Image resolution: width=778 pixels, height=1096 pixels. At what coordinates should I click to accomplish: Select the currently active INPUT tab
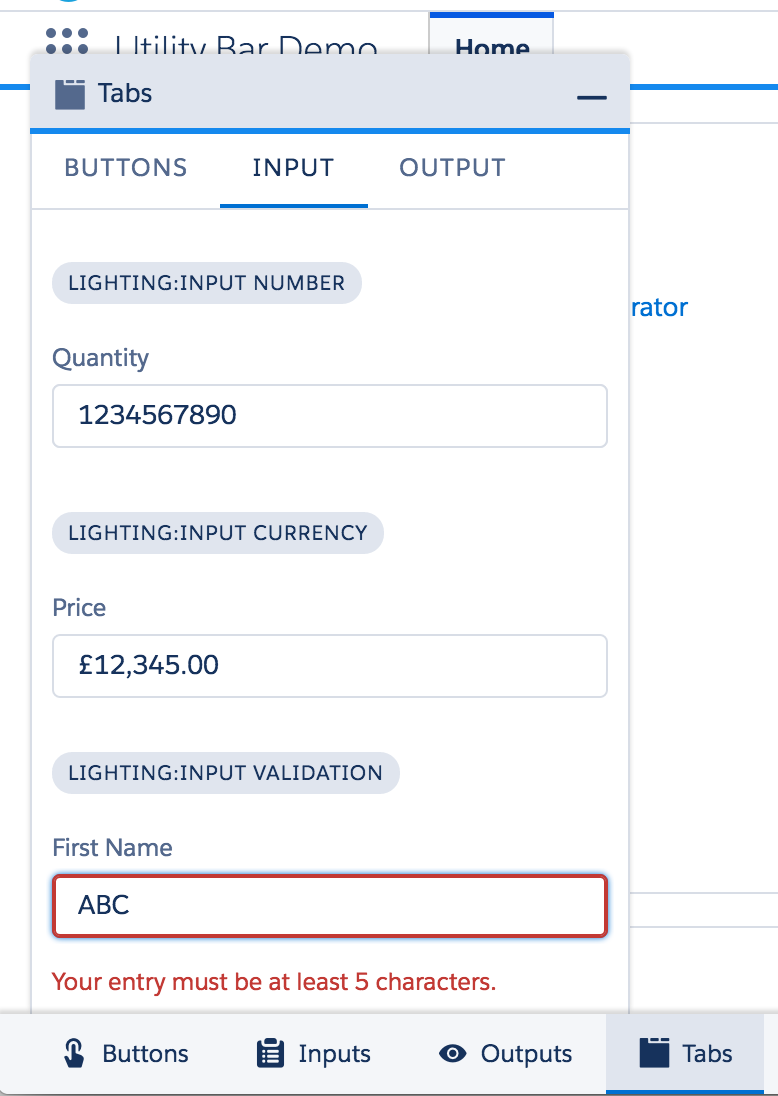click(293, 168)
